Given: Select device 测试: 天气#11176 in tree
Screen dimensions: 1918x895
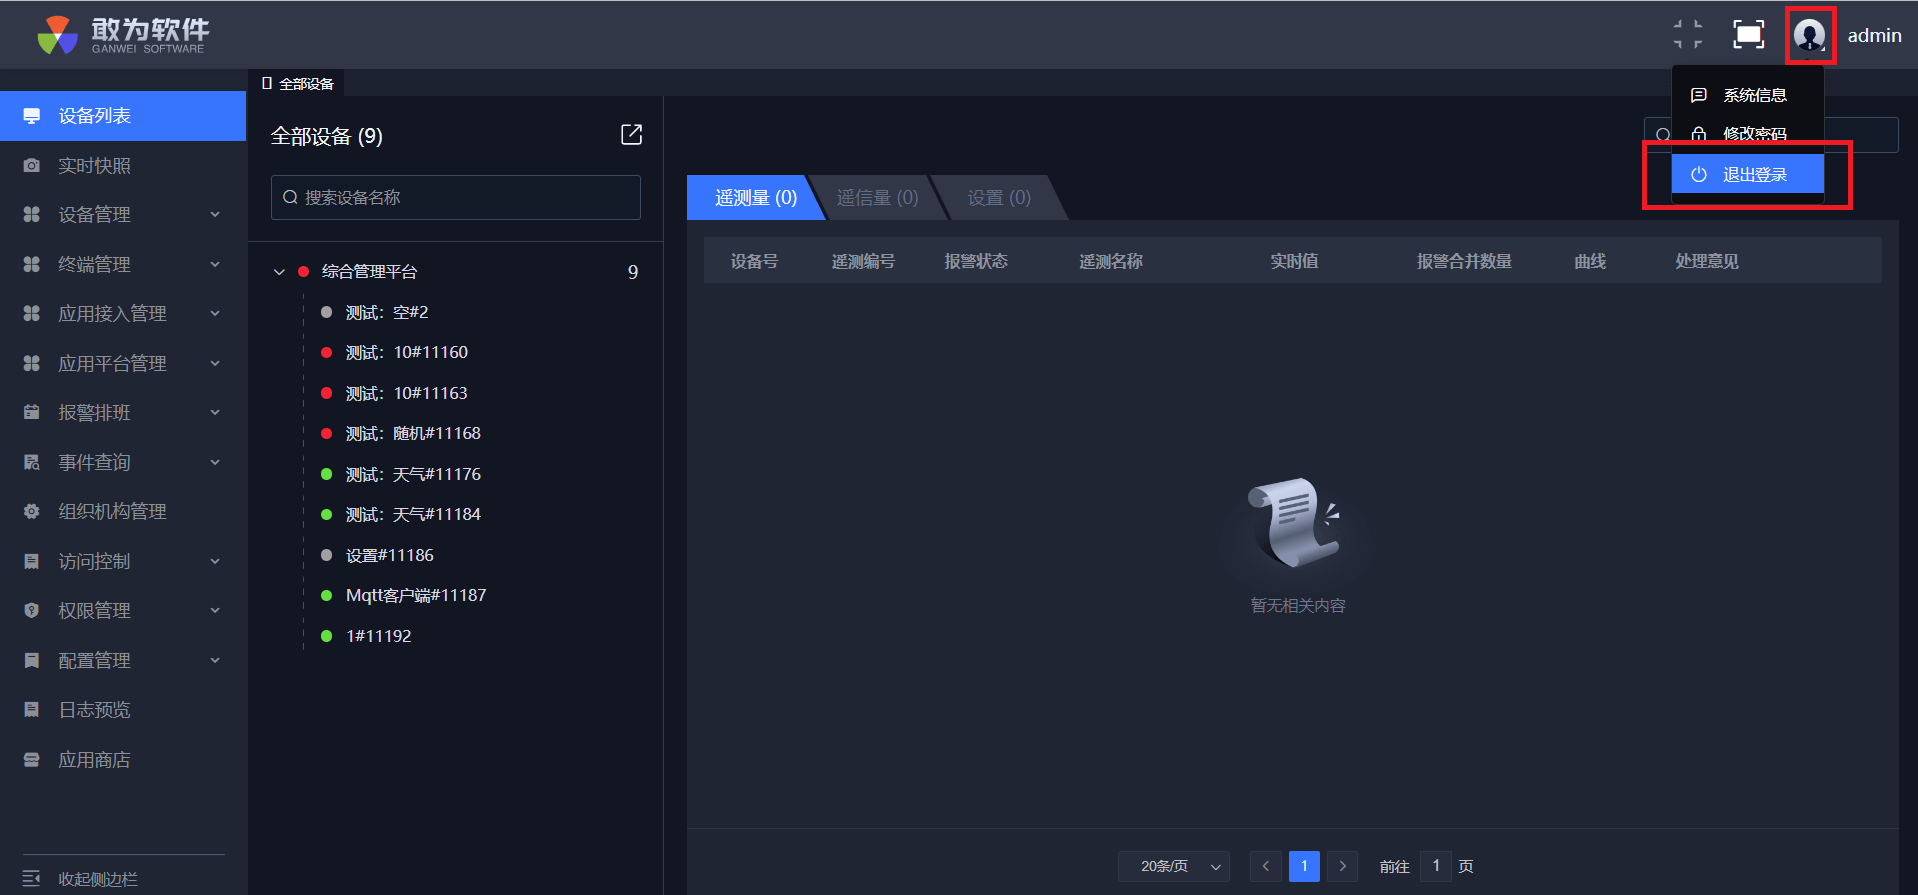Looking at the screenshot, I should click(x=413, y=474).
